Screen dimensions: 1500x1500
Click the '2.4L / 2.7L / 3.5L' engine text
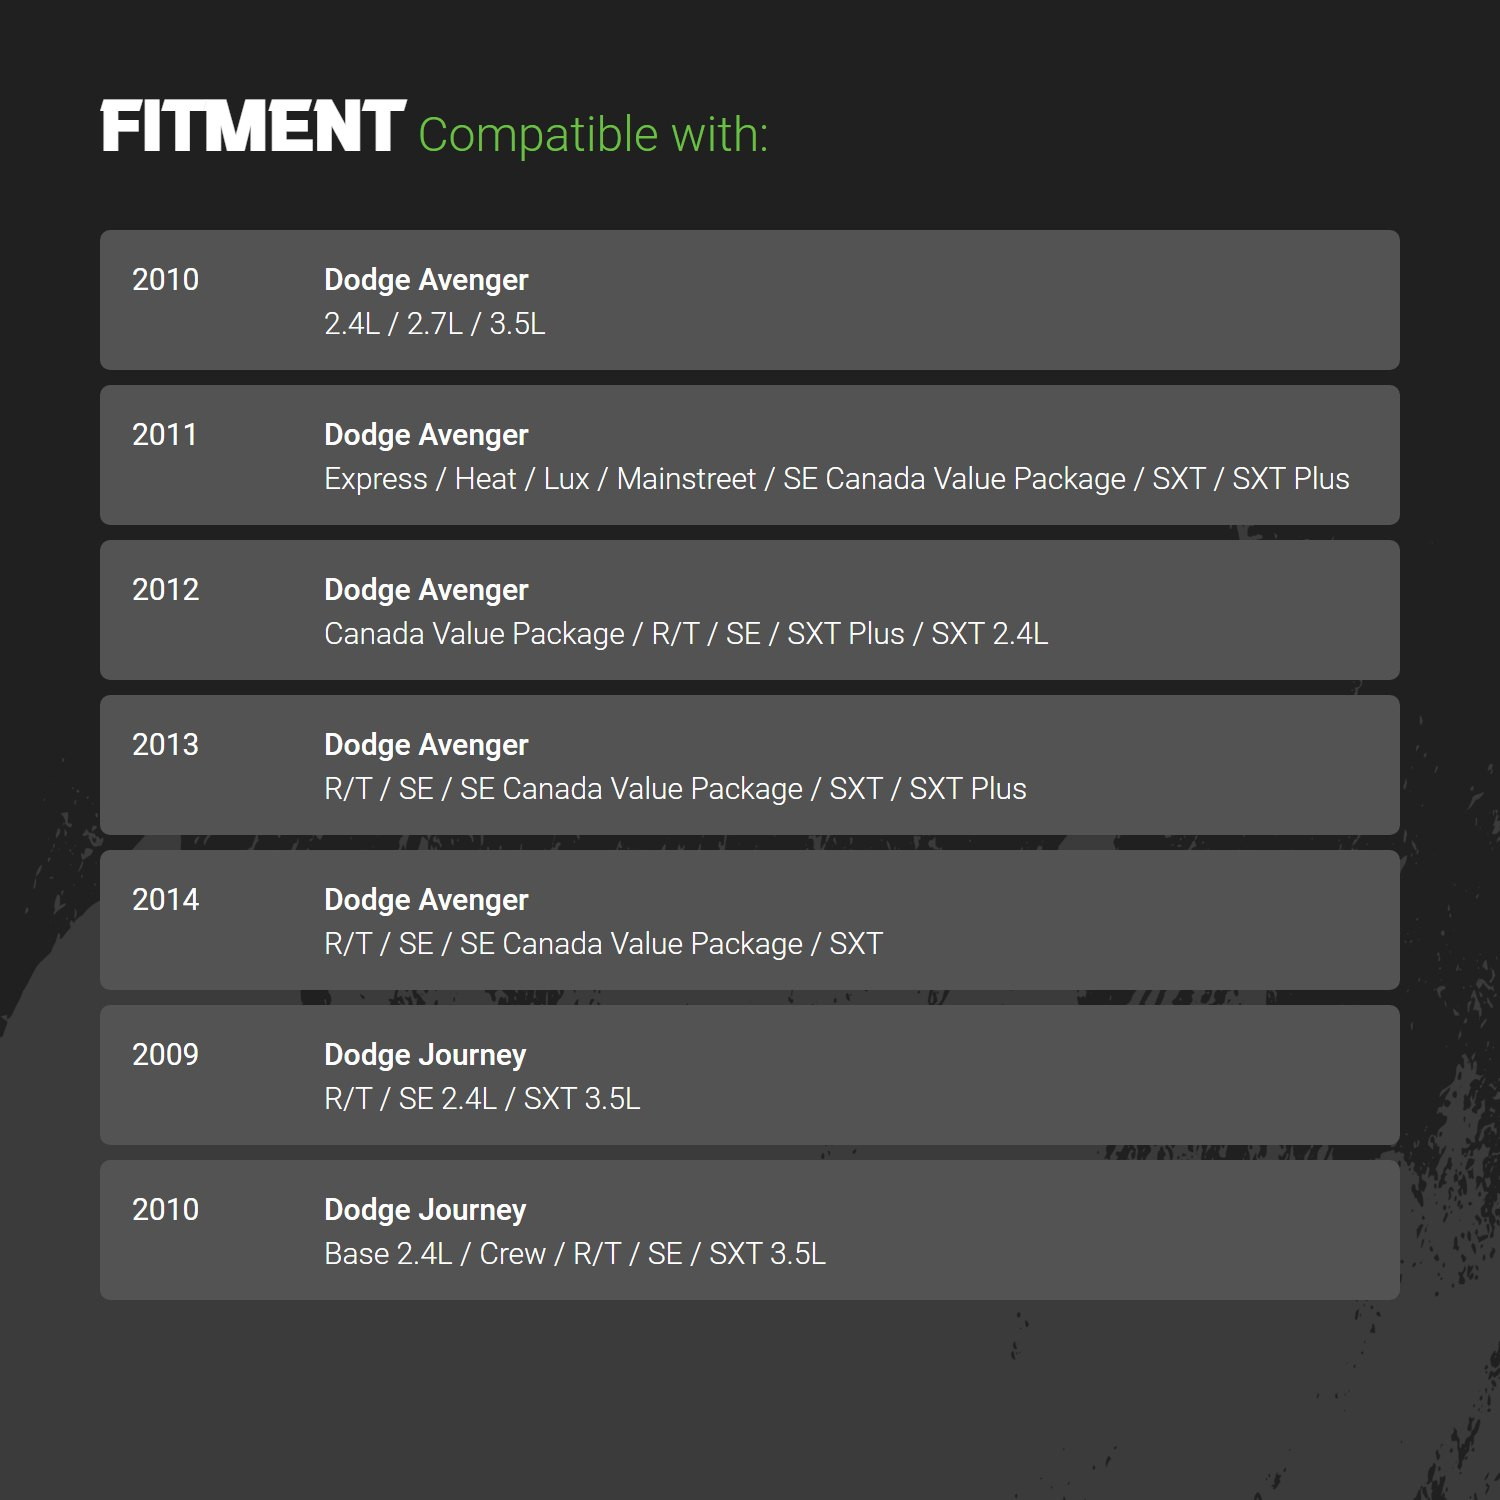435,324
